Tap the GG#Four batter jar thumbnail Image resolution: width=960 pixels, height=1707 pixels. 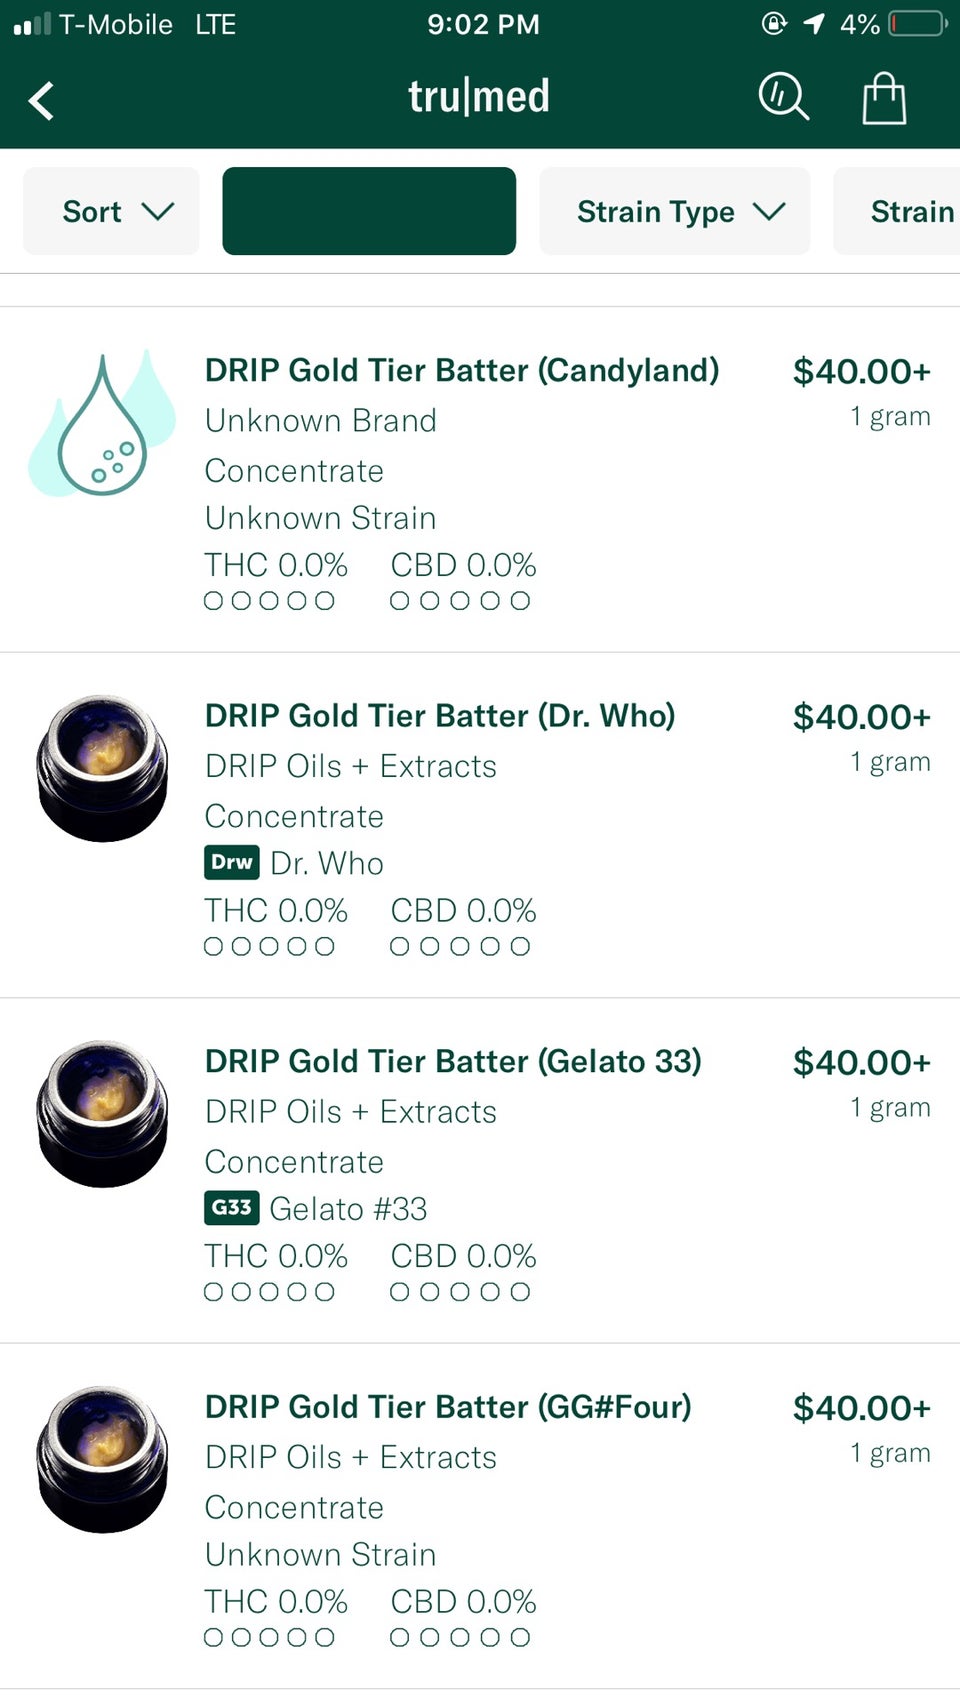coord(102,1459)
